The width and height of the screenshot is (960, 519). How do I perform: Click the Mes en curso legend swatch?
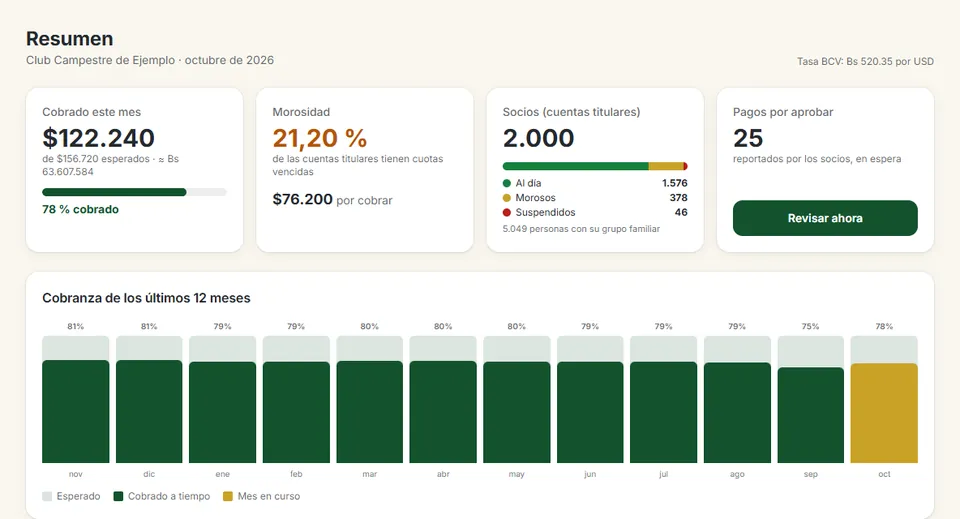coord(228,496)
